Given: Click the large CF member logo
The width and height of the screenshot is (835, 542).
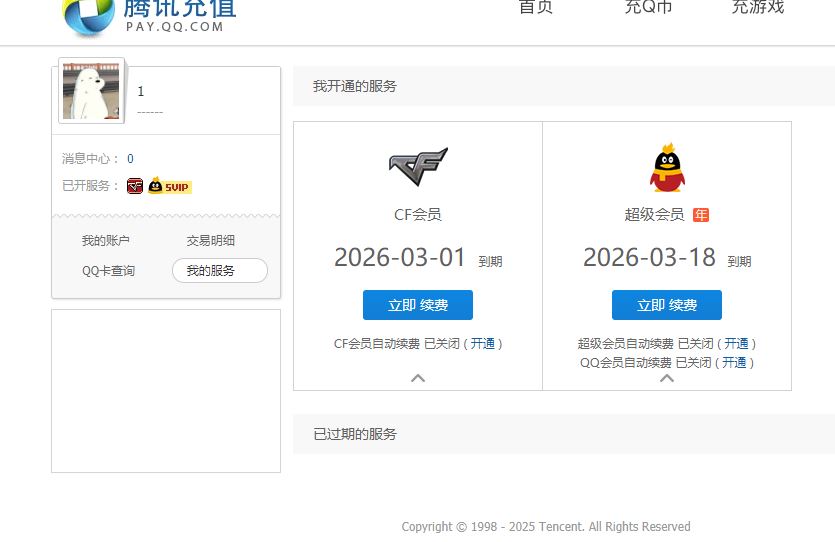Looking at the screenshot, I should pos(418,167).
